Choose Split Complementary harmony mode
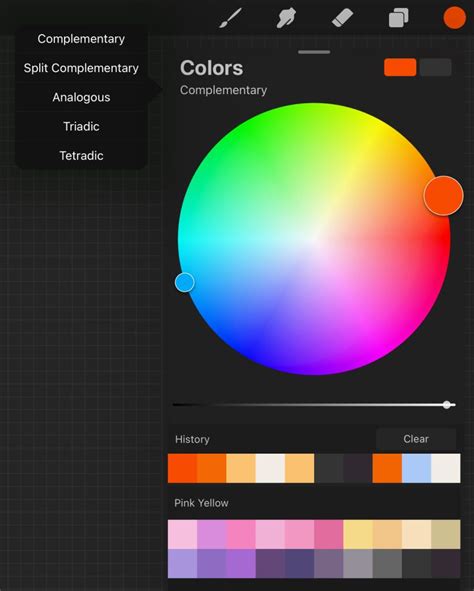 pyautogui.click(x=81, y=68)
